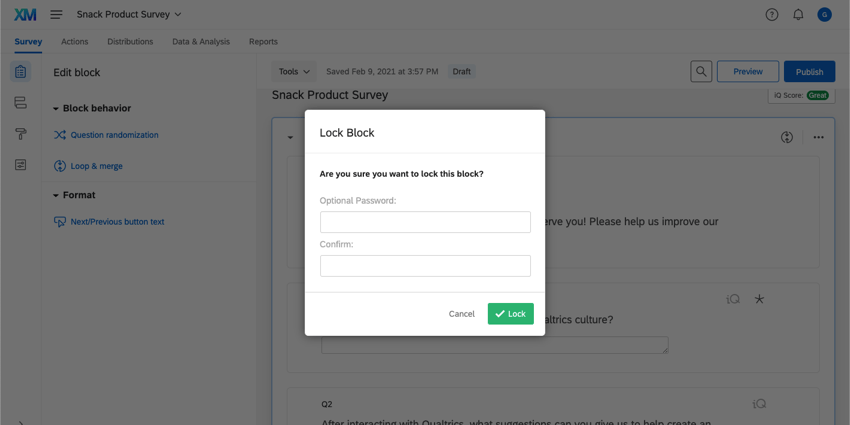Cancel the Lock Block dialog
Screen dimensions: 850x425
point(461,314)
